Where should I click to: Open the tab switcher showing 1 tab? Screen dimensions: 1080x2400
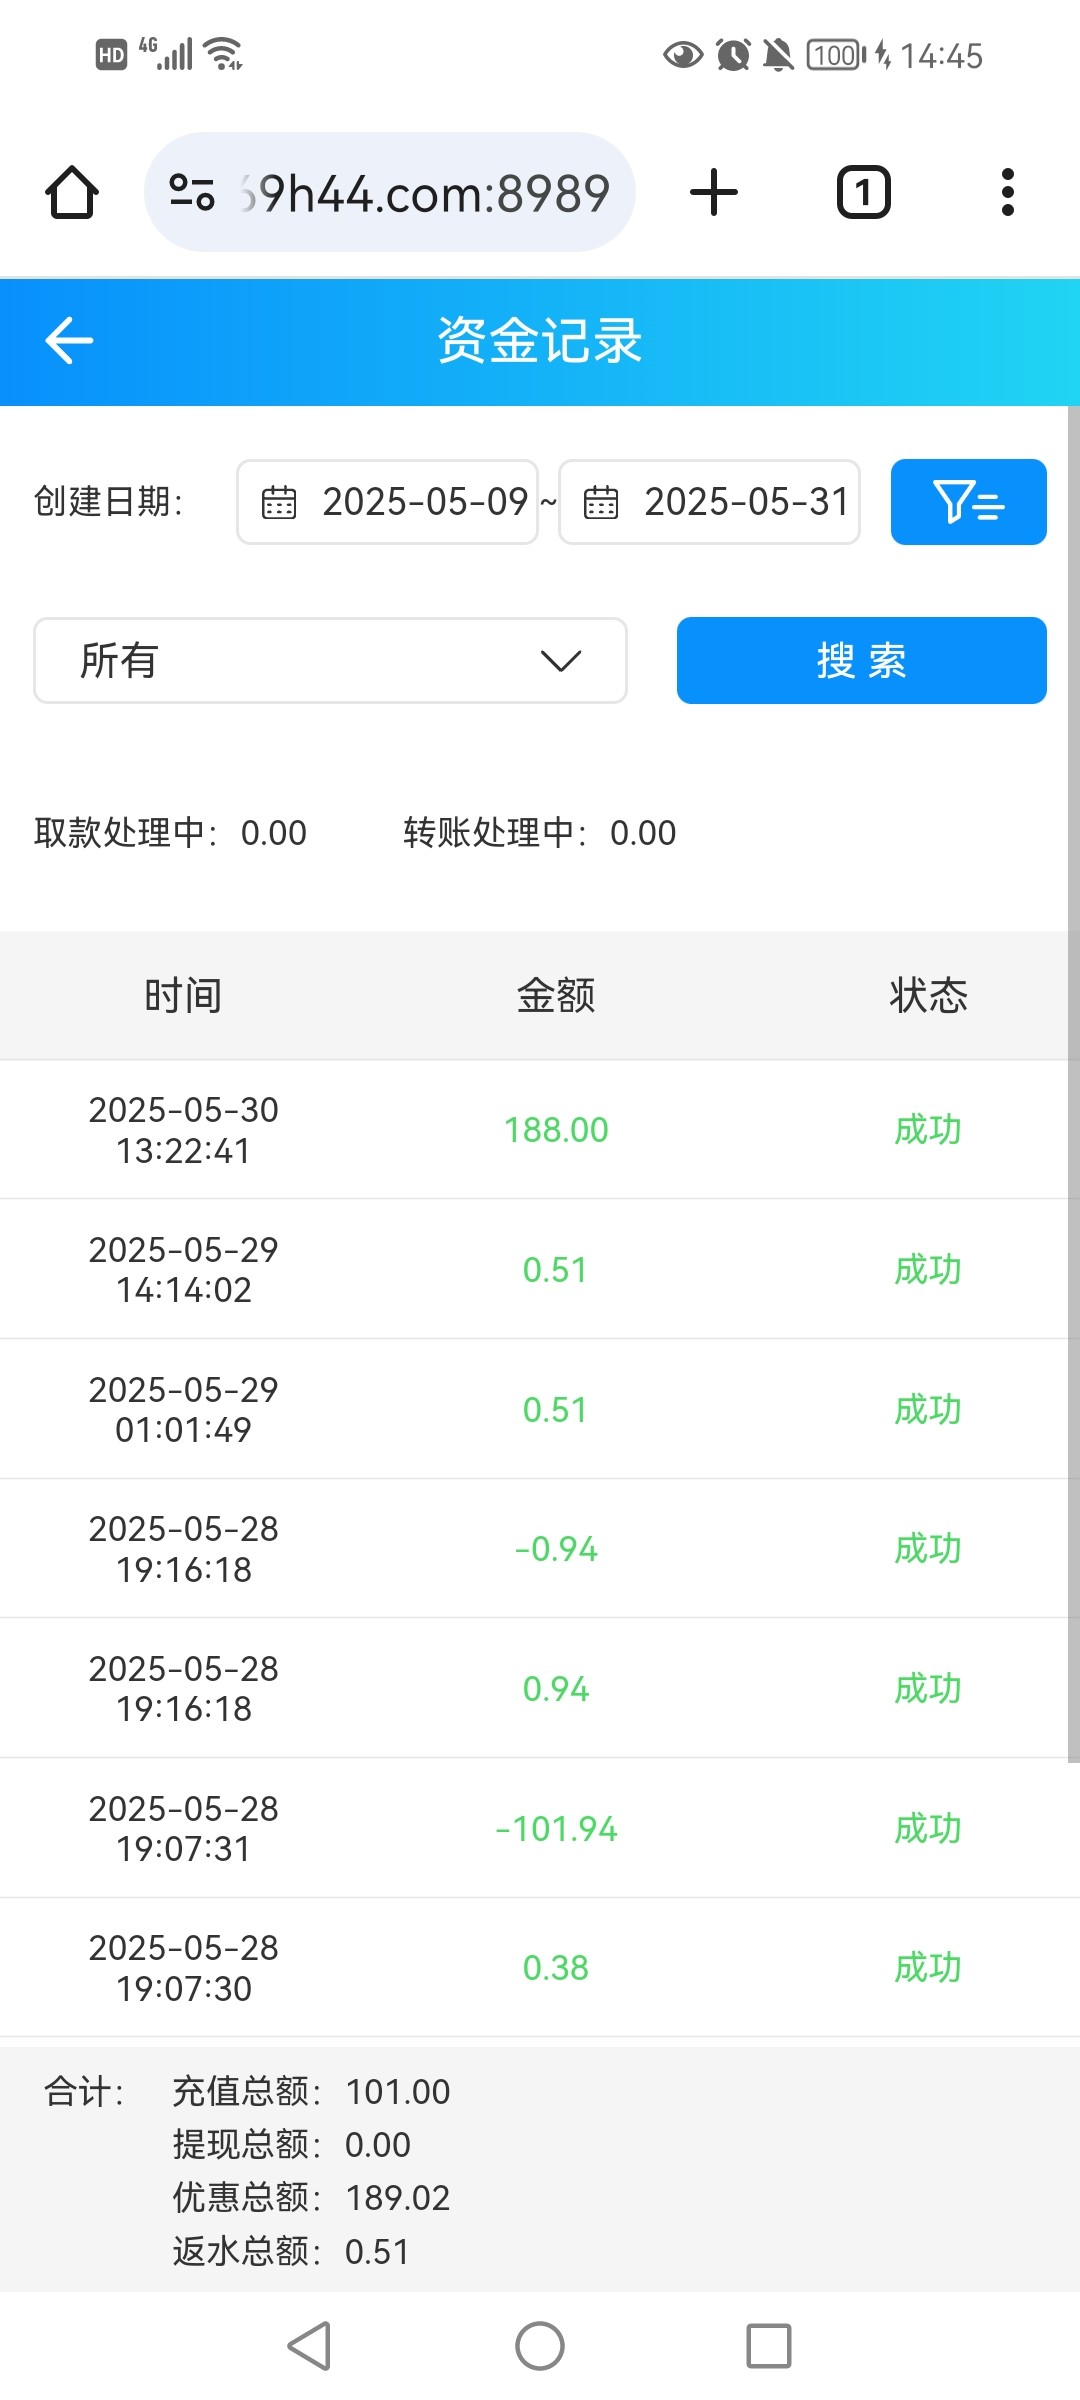point(863,192)
